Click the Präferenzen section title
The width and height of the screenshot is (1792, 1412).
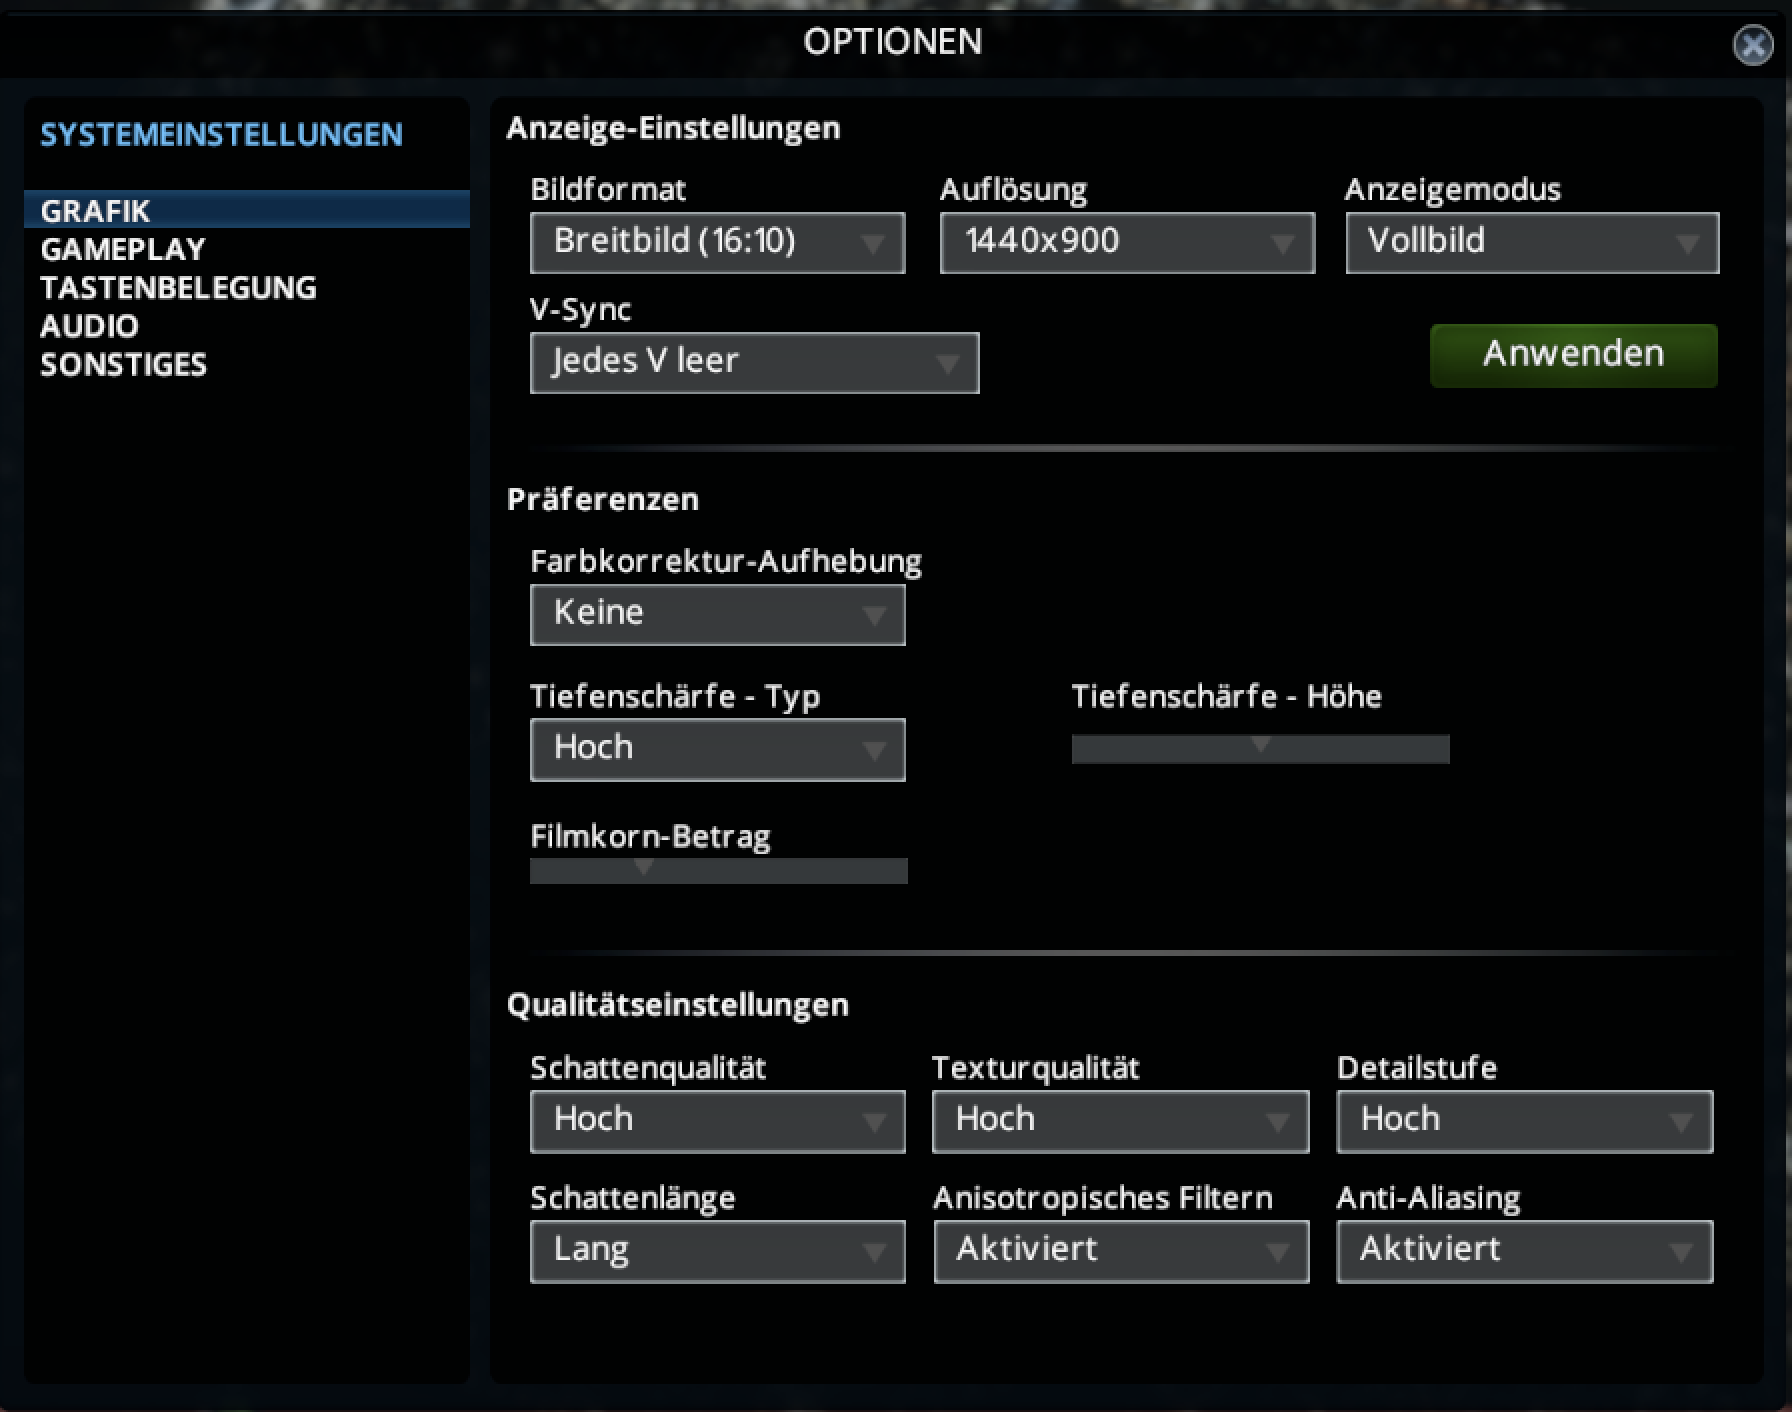click(x=603, y=499)
